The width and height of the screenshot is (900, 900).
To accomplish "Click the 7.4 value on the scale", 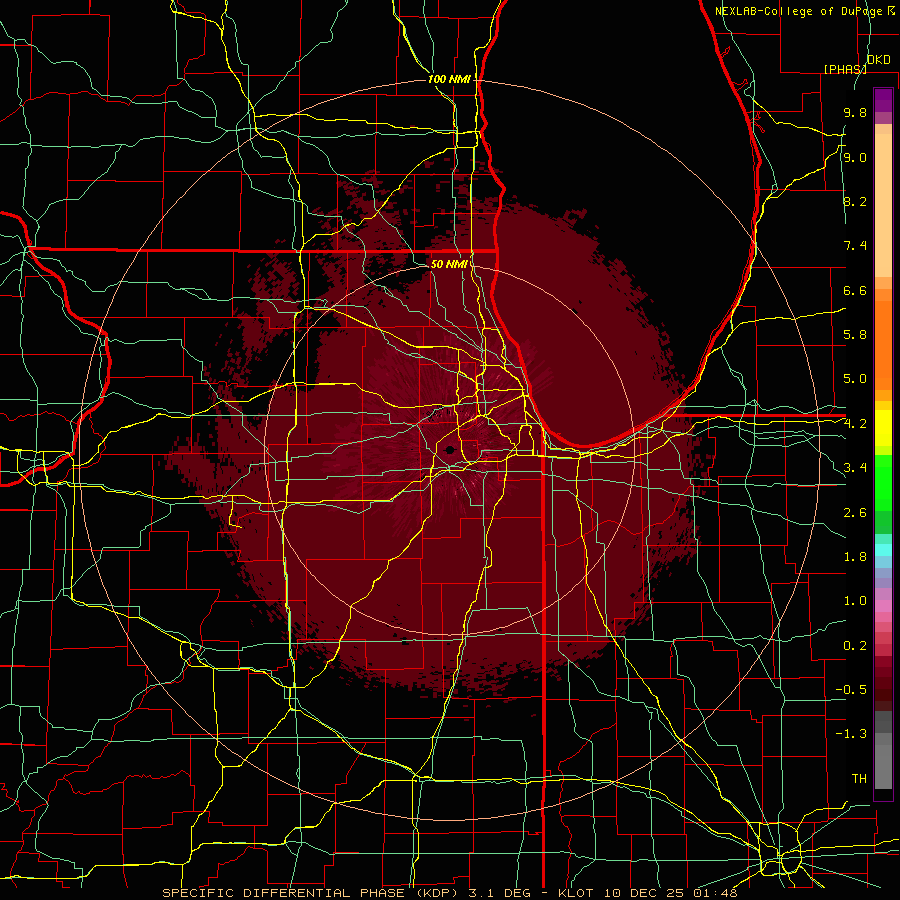I will point(855,246).
